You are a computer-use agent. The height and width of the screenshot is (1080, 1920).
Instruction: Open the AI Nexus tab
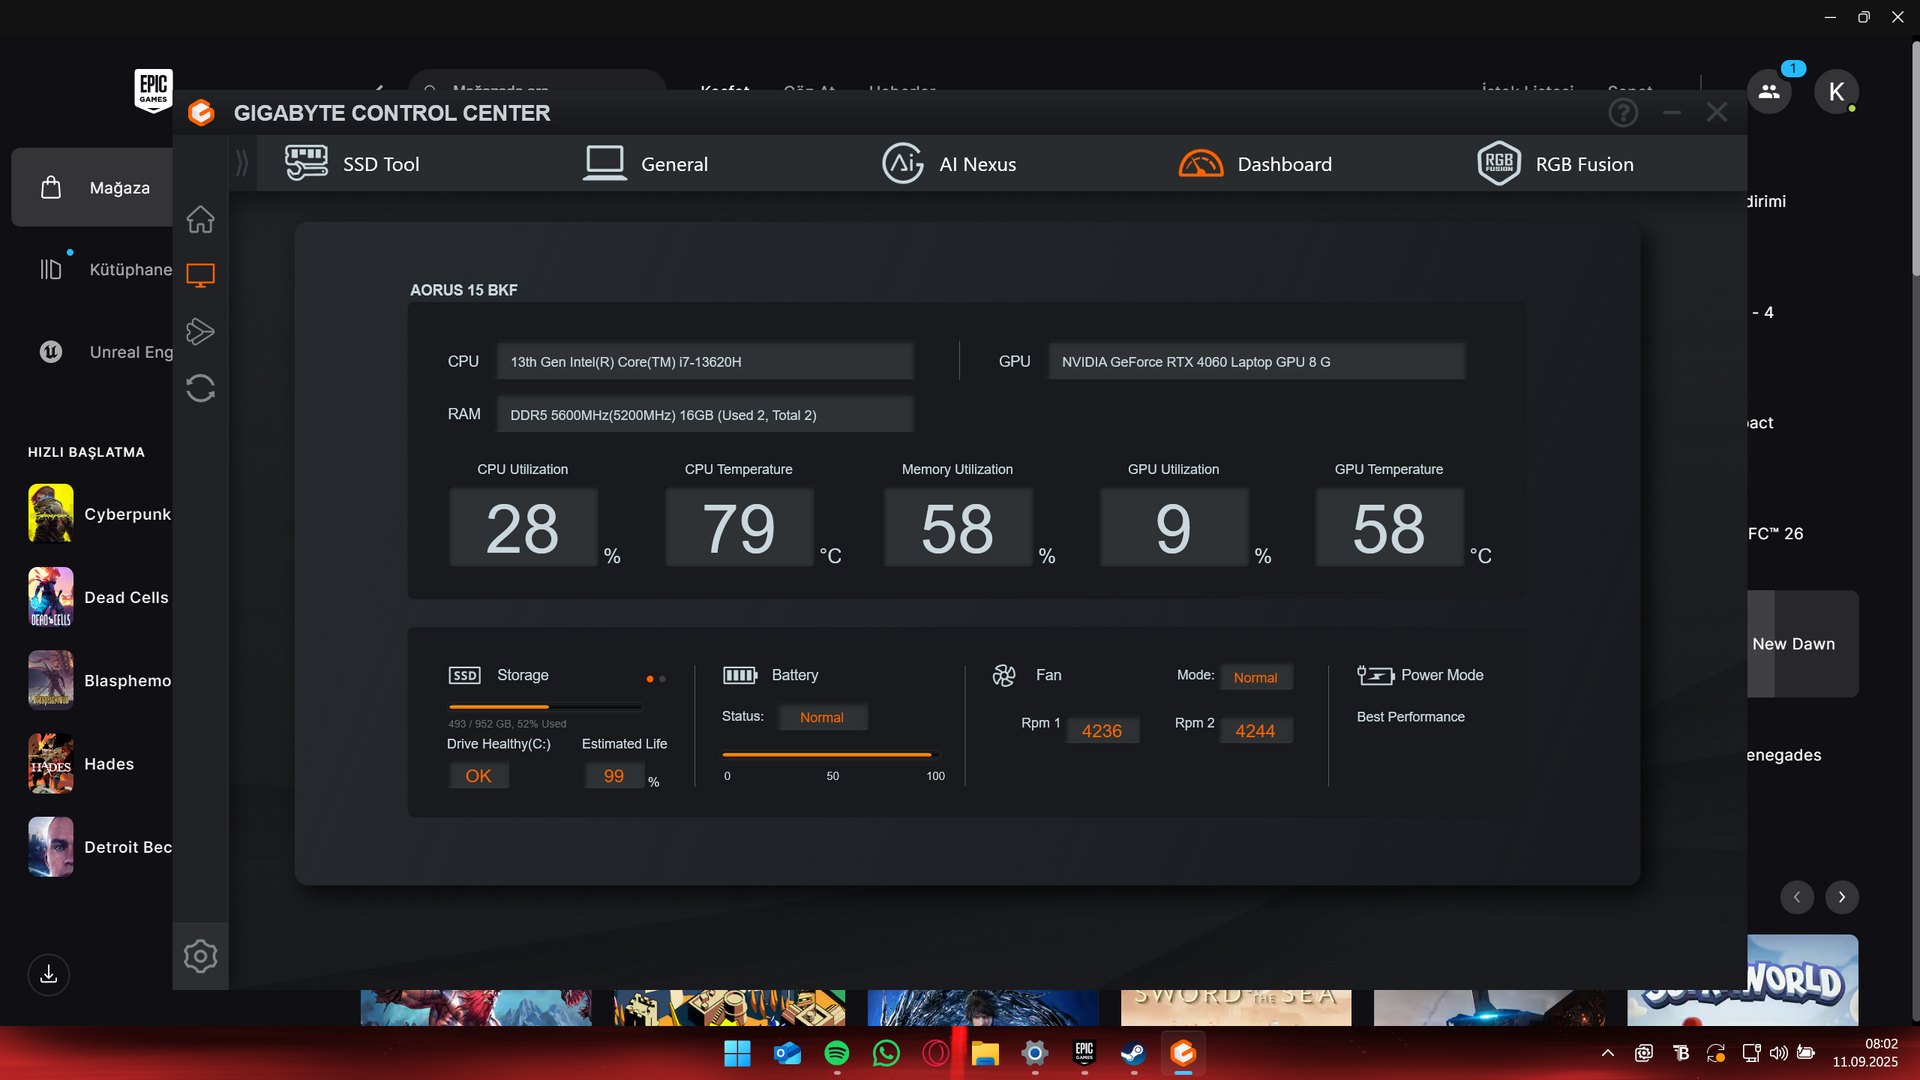948,163
